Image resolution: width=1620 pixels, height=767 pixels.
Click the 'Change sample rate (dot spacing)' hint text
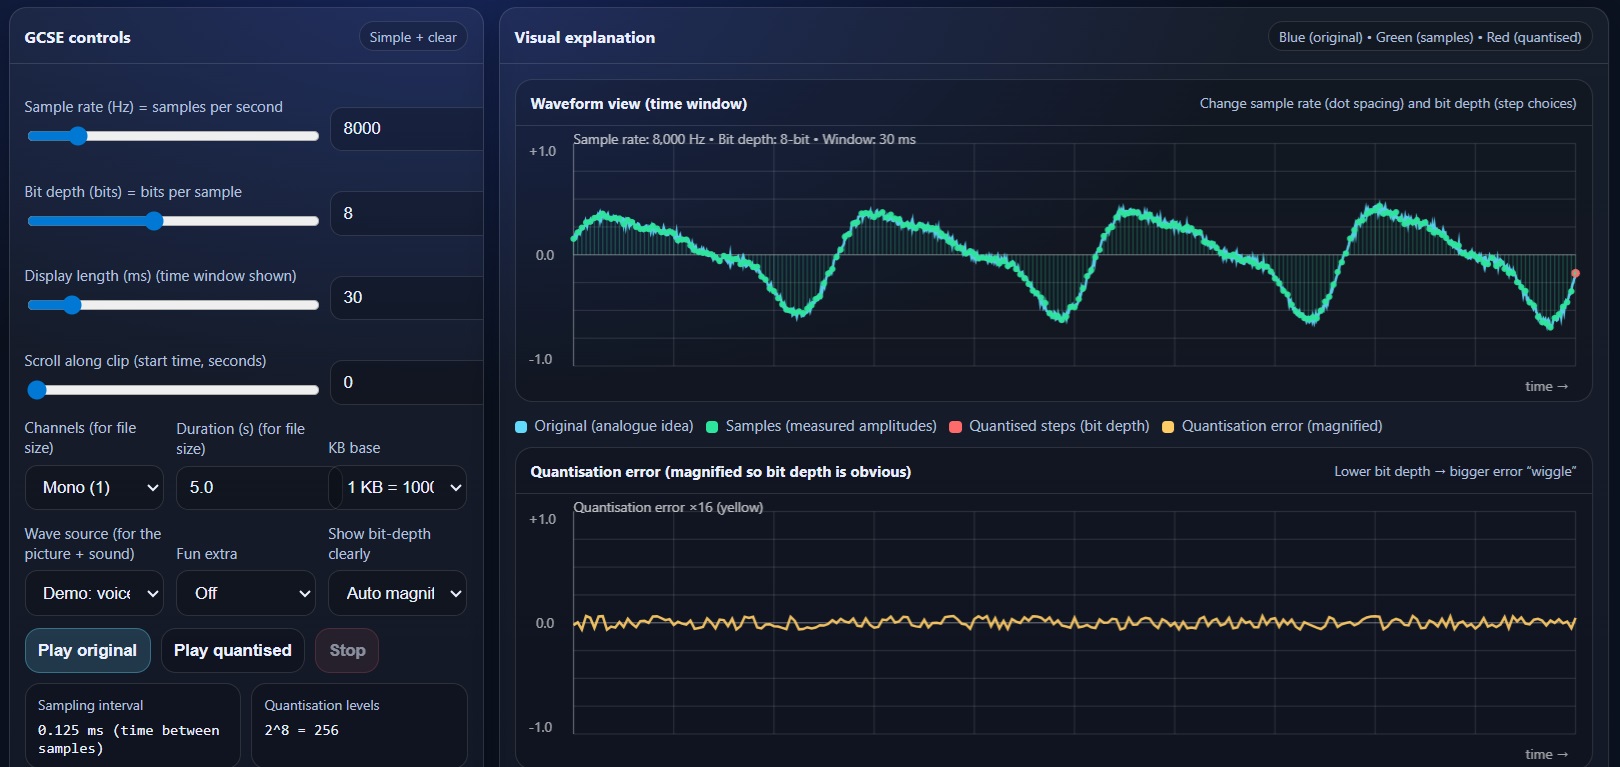(x=1388, y=104)
